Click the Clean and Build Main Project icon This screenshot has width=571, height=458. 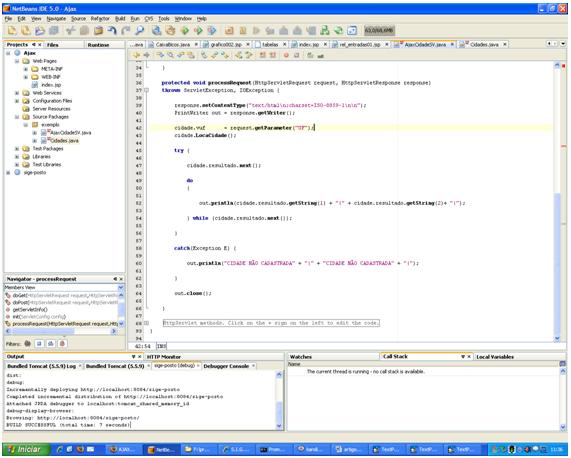[170, 31]
